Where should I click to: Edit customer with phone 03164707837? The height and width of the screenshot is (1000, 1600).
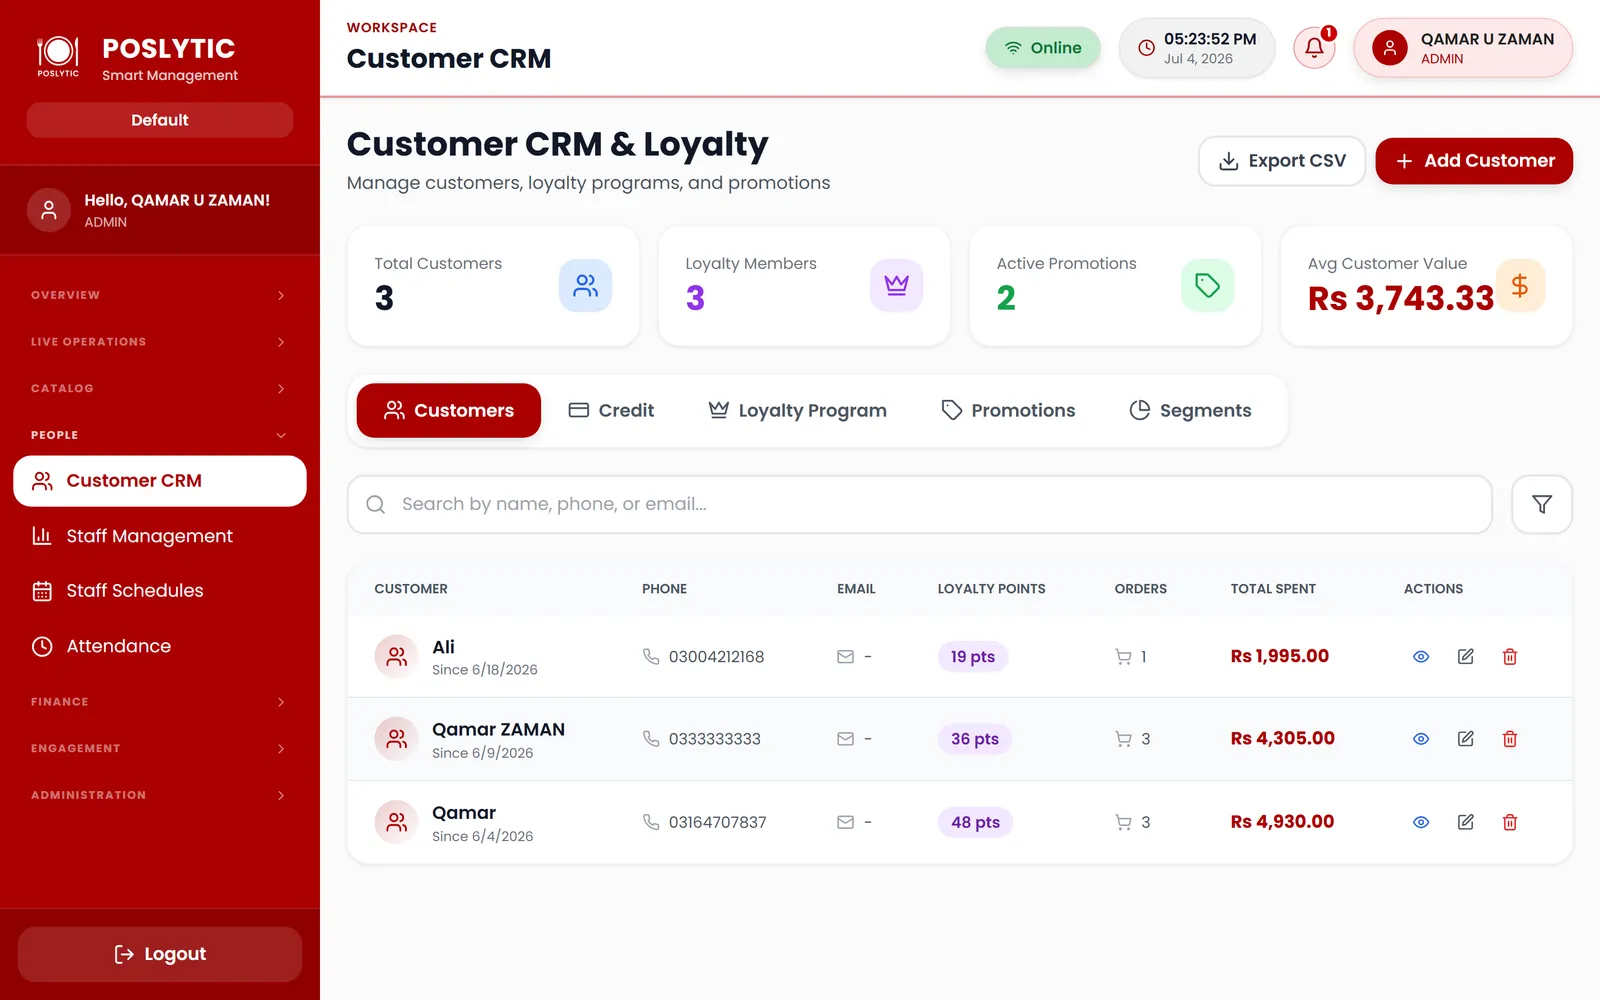click(1465, 822)
